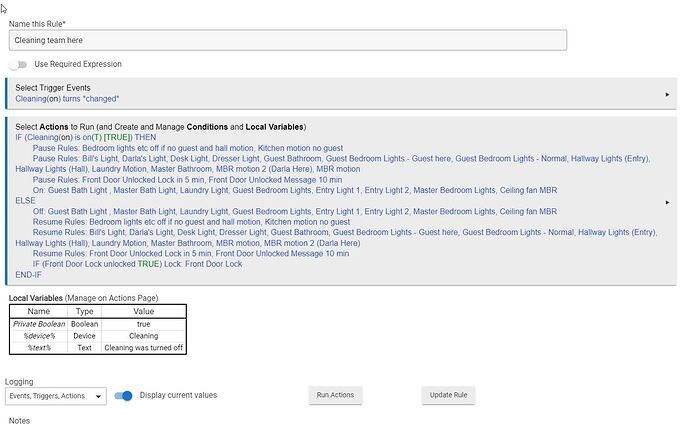Screen dimensions: 690x425
Task: Click the 'IF (Front Door Lock unlocked' action
Action: click(x=137, y=264)
